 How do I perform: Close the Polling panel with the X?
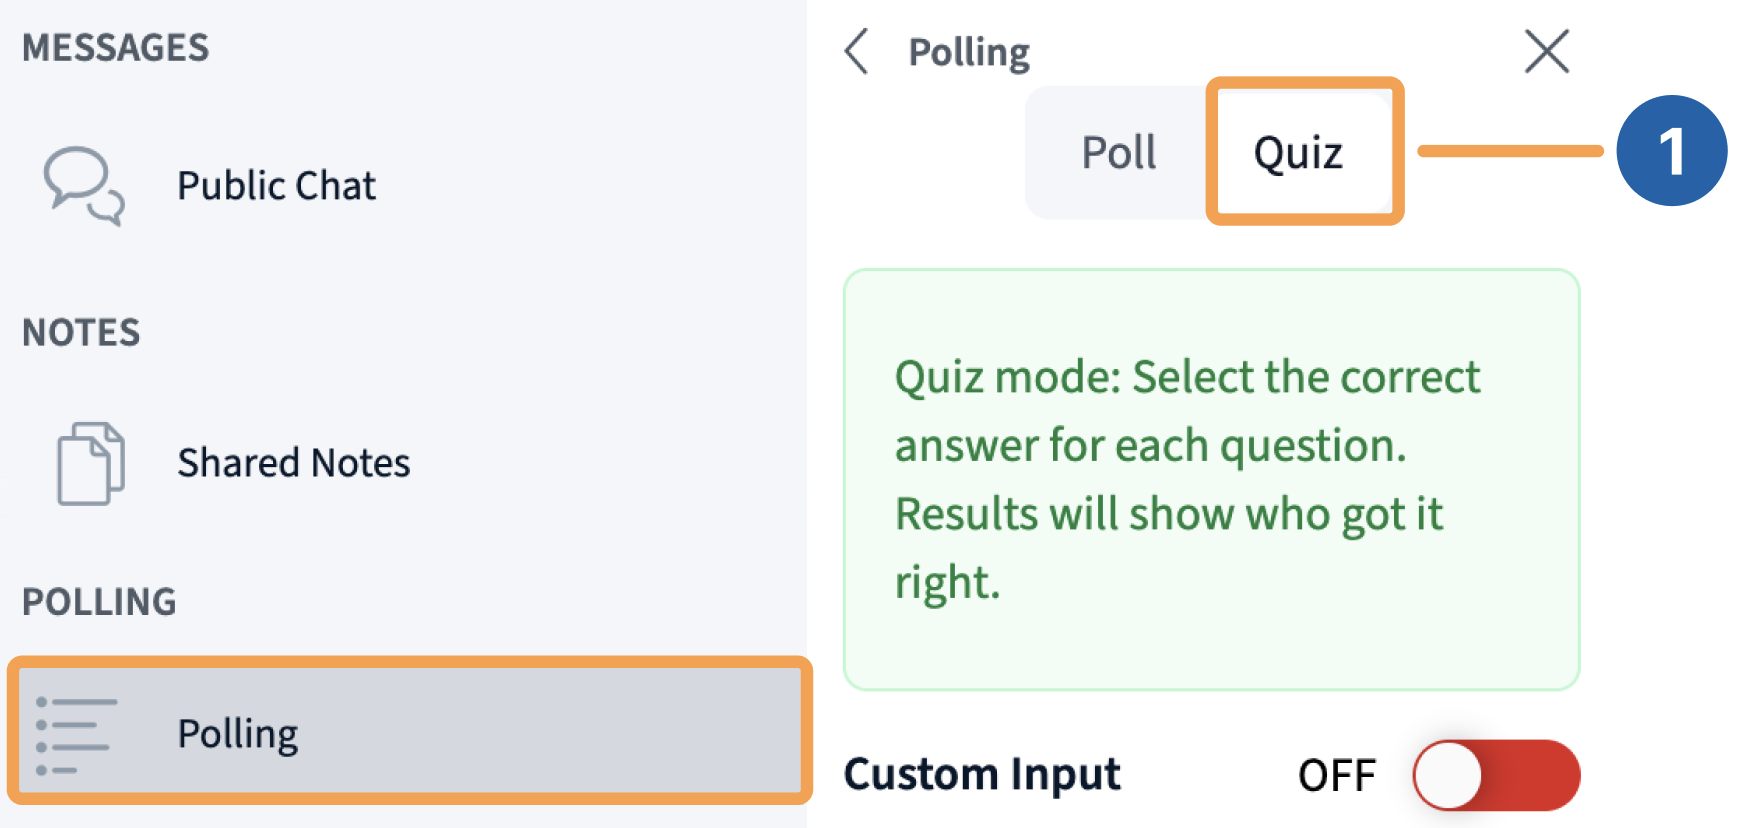point(1546,51)
